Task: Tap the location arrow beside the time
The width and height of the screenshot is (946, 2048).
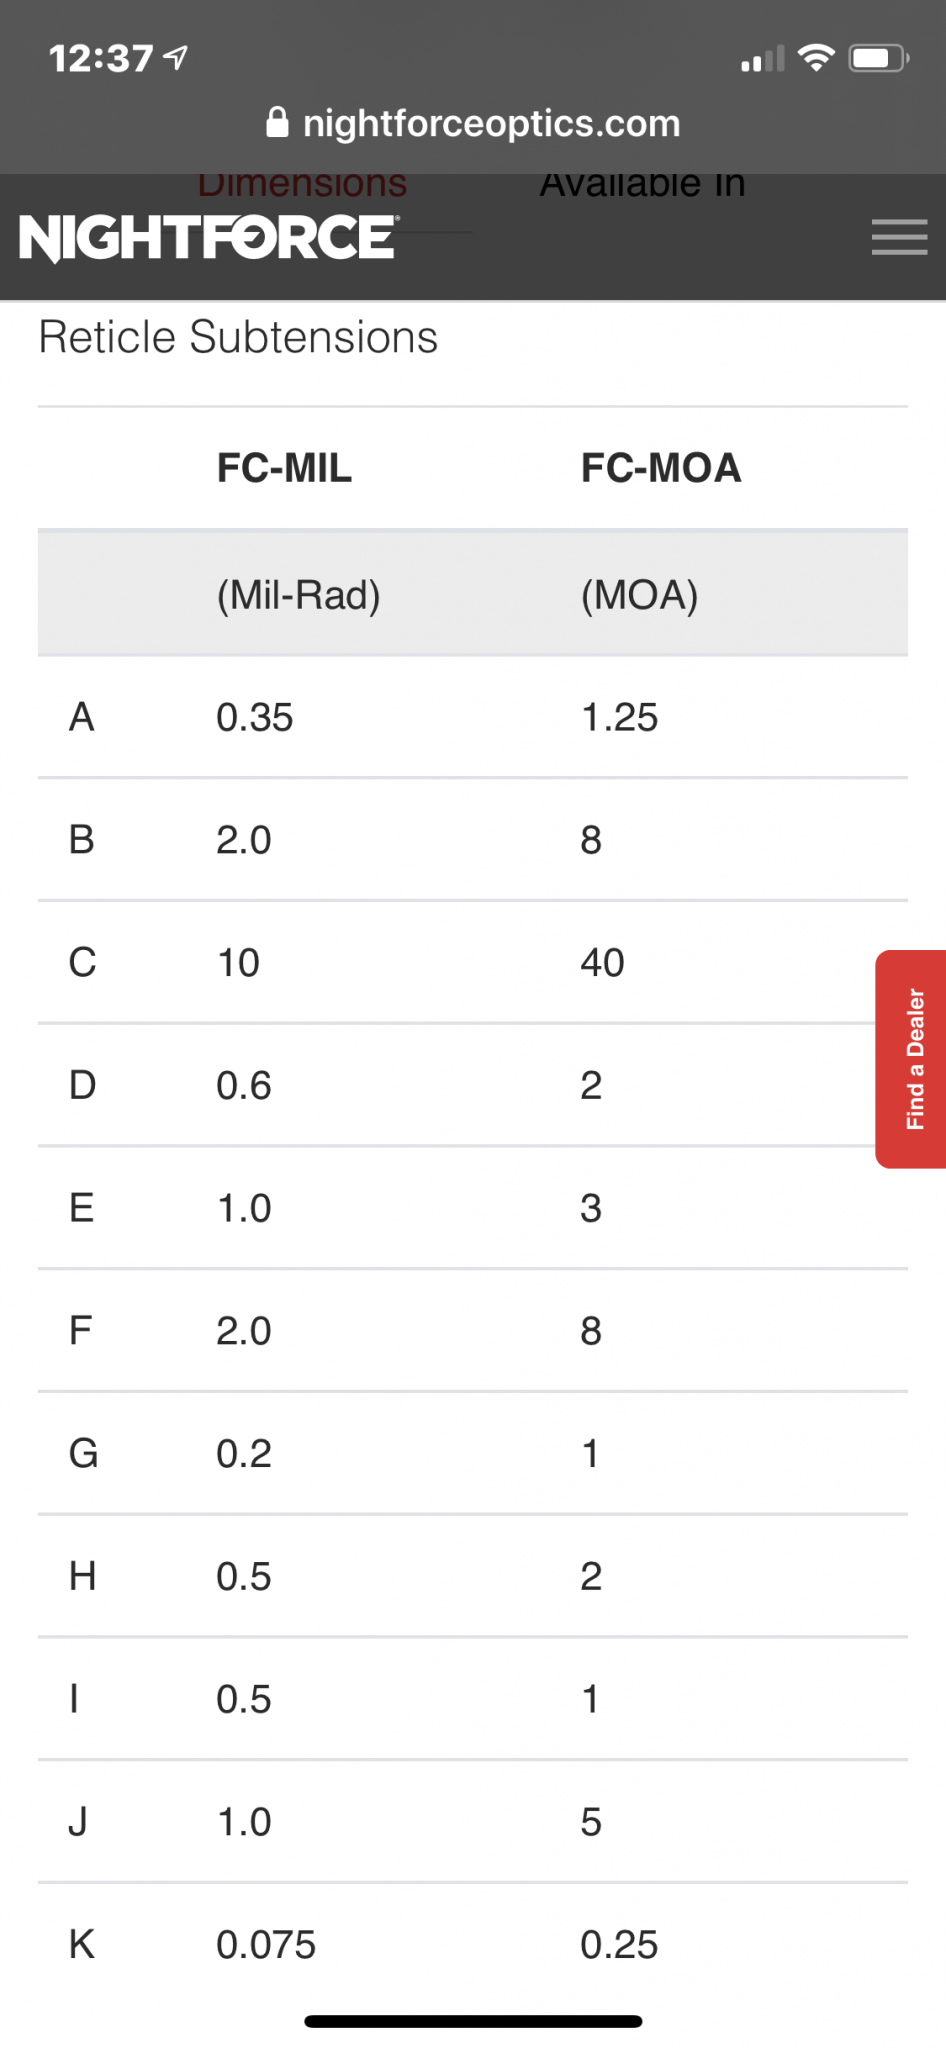Action: [x=176, y=58]
